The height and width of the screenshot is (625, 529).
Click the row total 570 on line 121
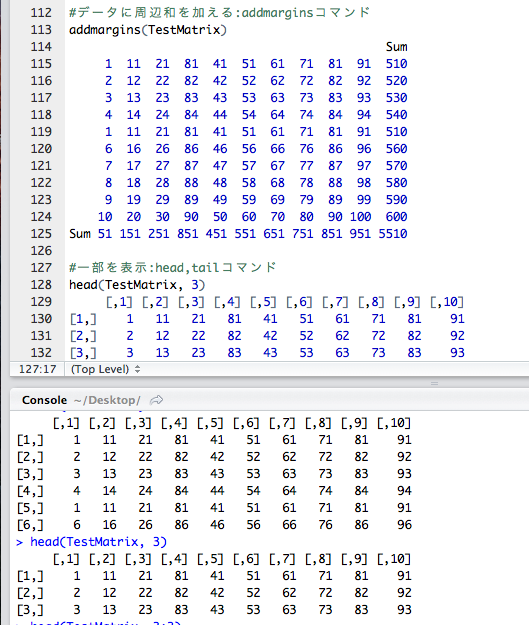pyautogui.click(x=396, y=166)
